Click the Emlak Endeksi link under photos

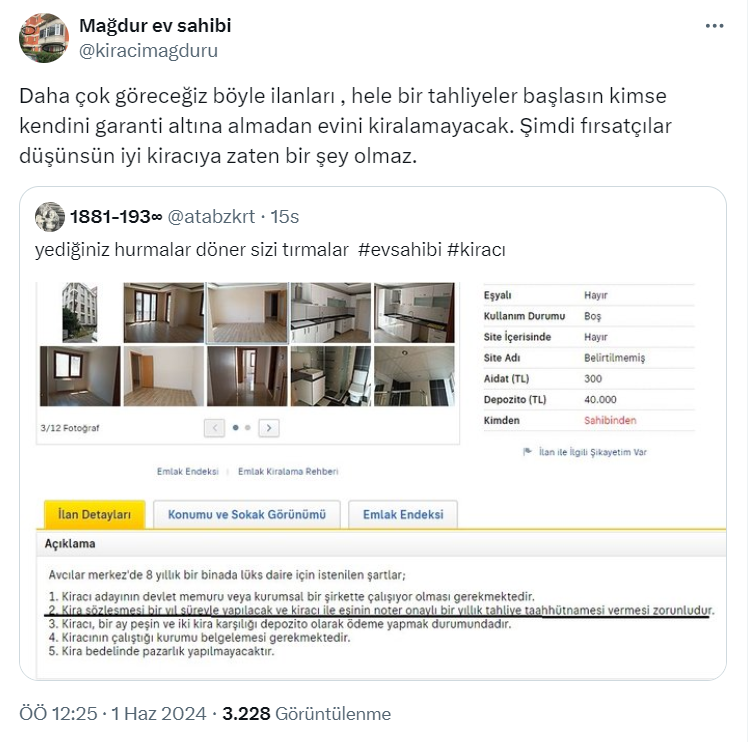click(x=188, y=471)
